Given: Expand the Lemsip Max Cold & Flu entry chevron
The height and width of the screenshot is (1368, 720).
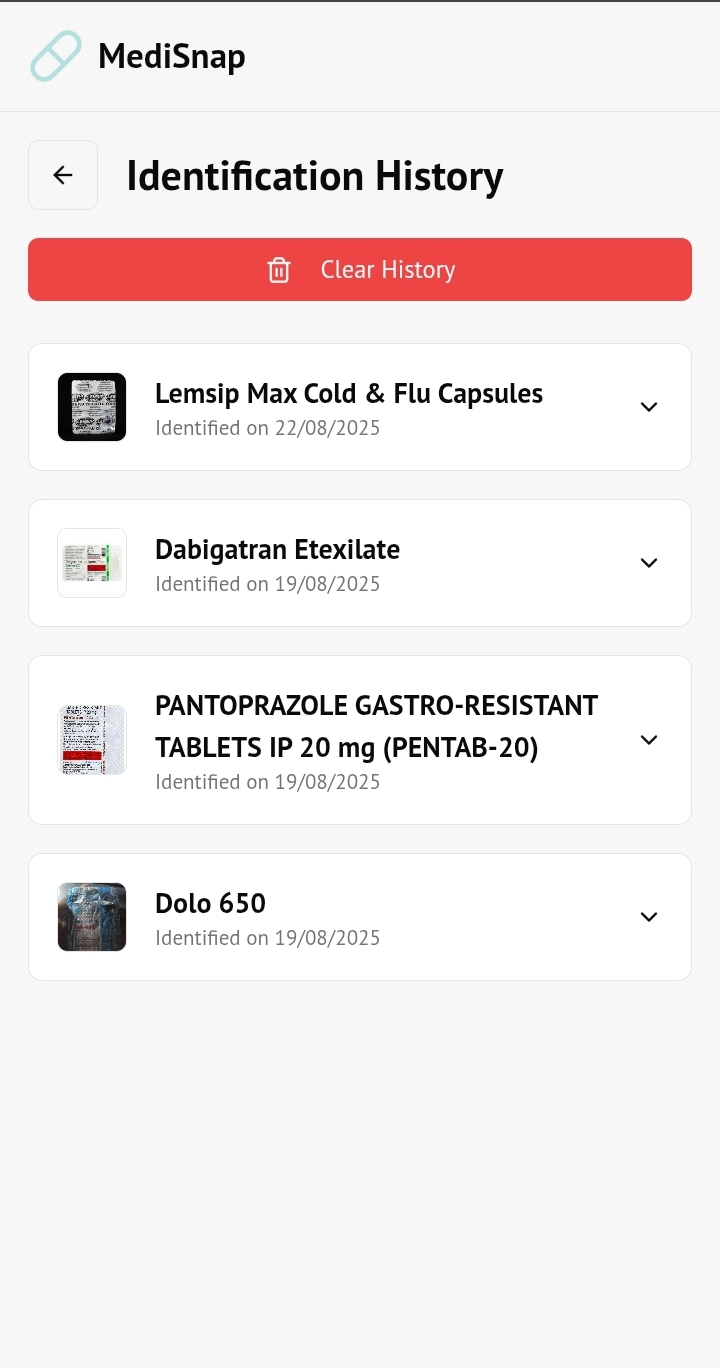Looking at the screenshot, I should 649,407.
